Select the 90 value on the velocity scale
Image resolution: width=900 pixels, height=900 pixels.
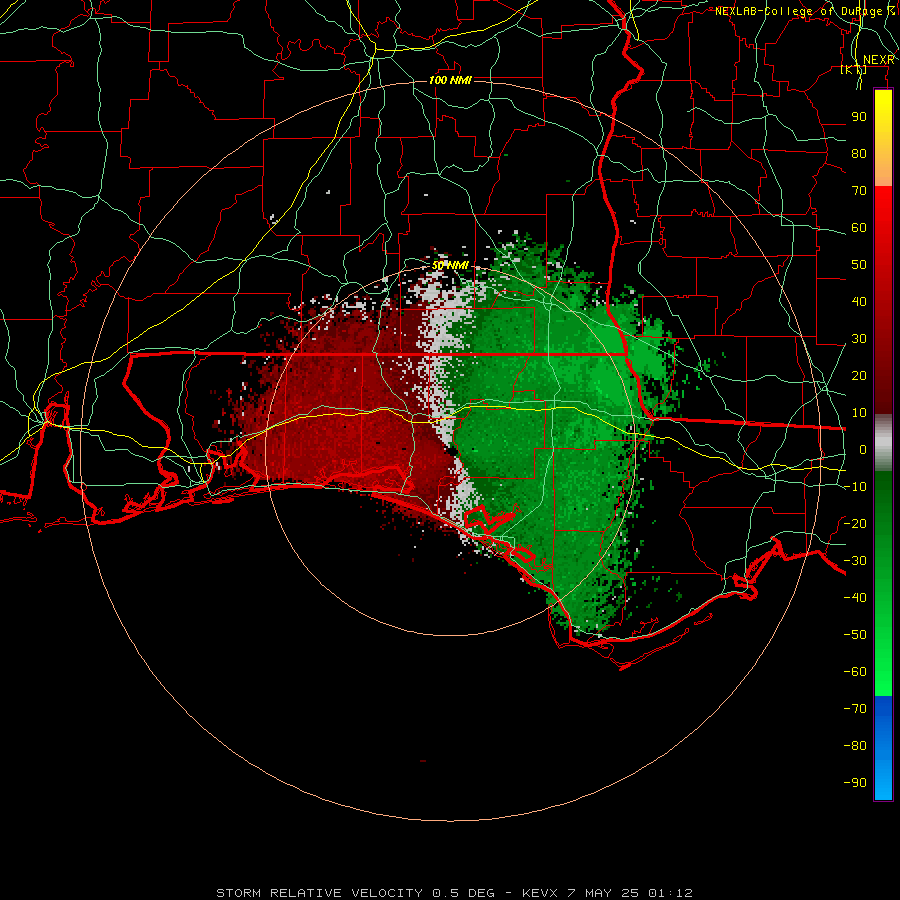859,117
